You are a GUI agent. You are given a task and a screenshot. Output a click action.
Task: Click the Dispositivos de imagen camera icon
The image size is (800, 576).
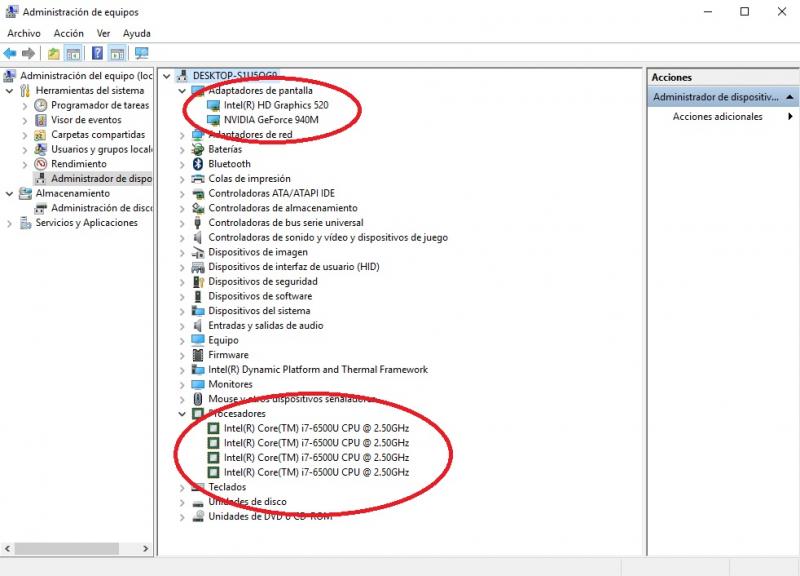coord(198,252)
